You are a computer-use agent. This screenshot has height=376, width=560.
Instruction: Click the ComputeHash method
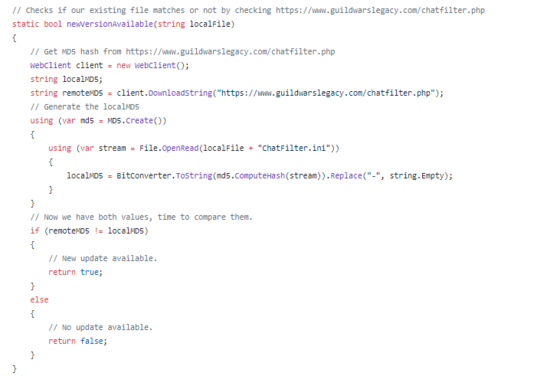[260, 176]
